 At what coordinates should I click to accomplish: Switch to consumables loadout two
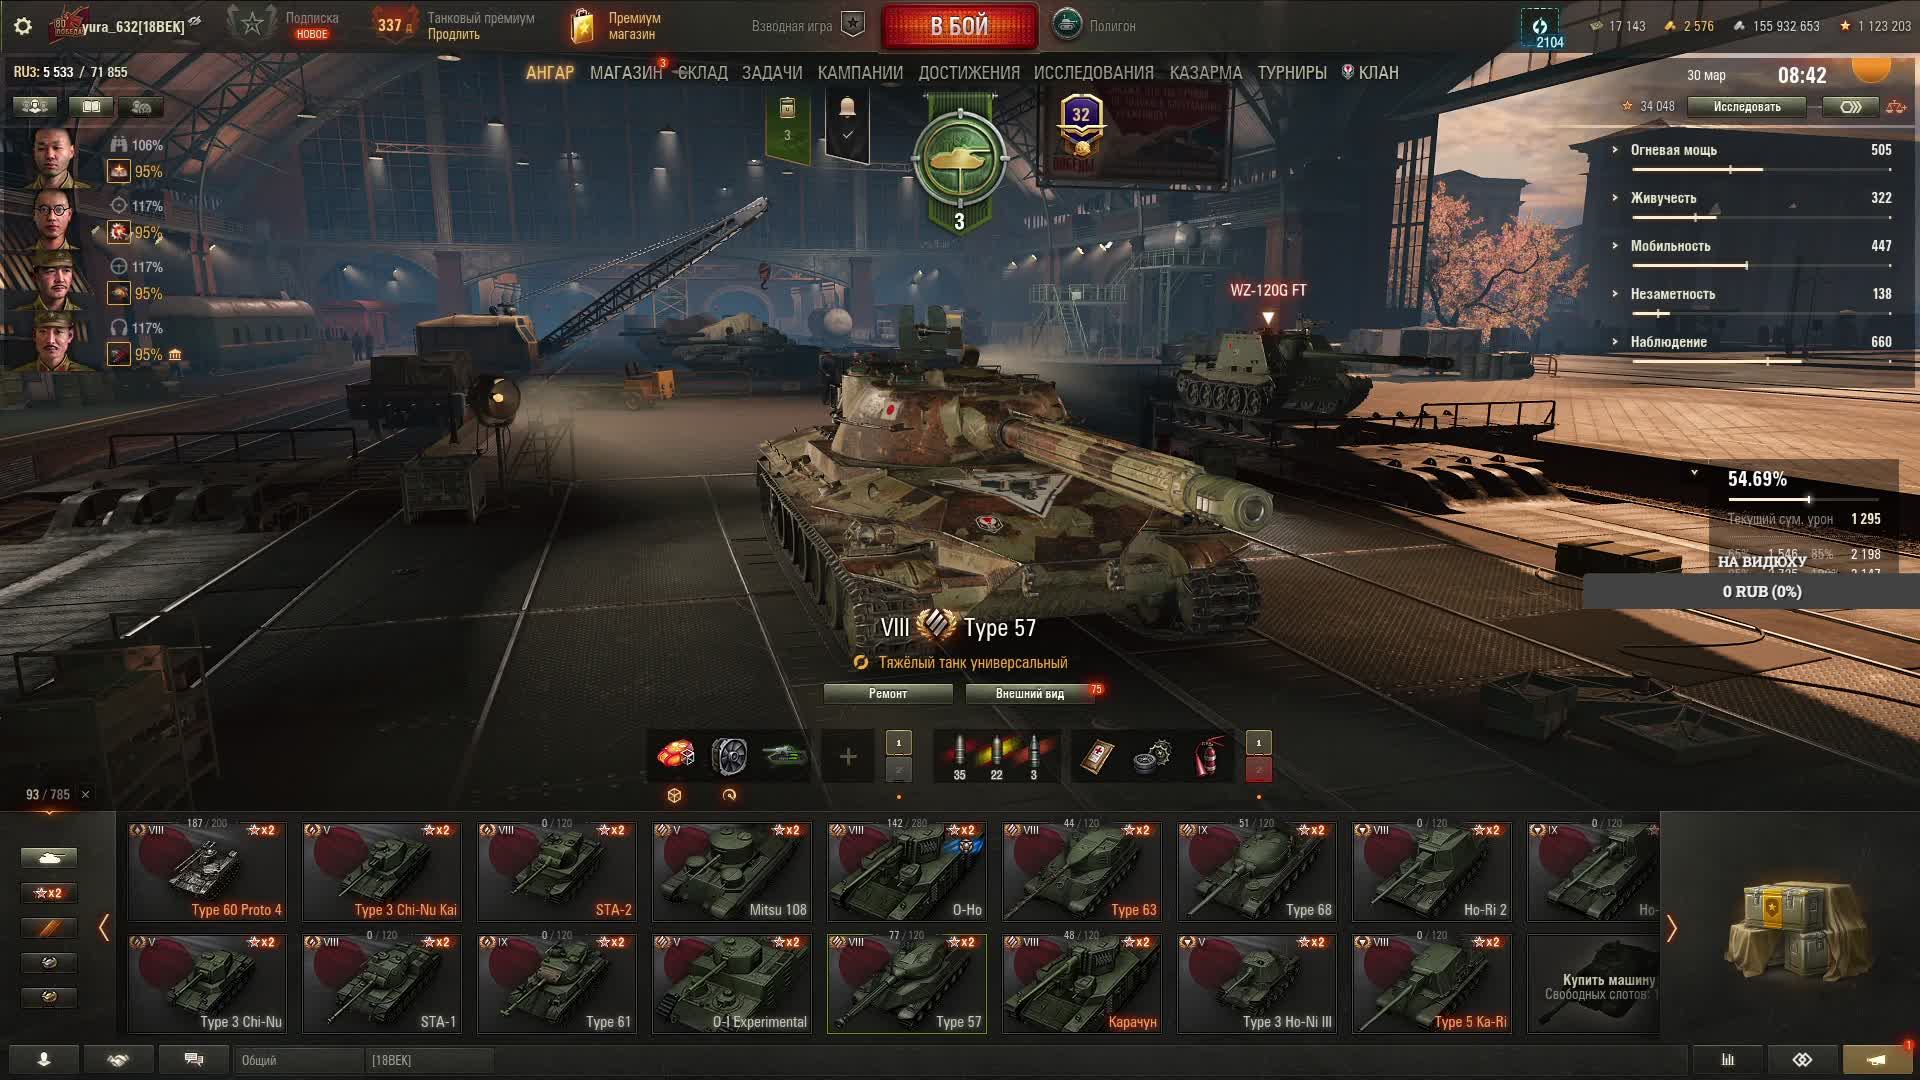point(1258,769)
